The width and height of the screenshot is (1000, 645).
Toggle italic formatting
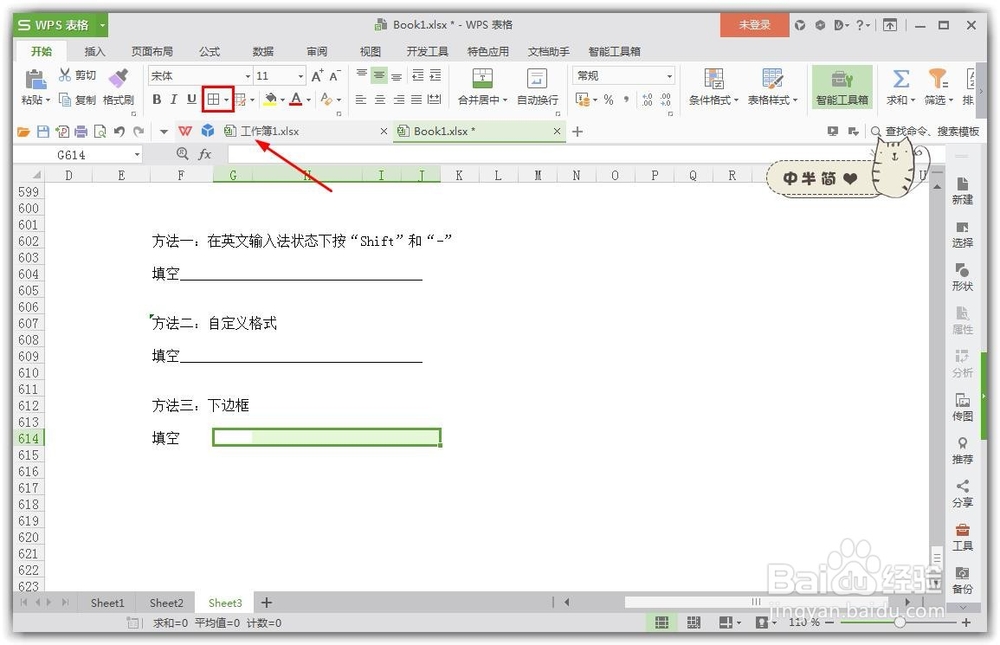point(173,99)
